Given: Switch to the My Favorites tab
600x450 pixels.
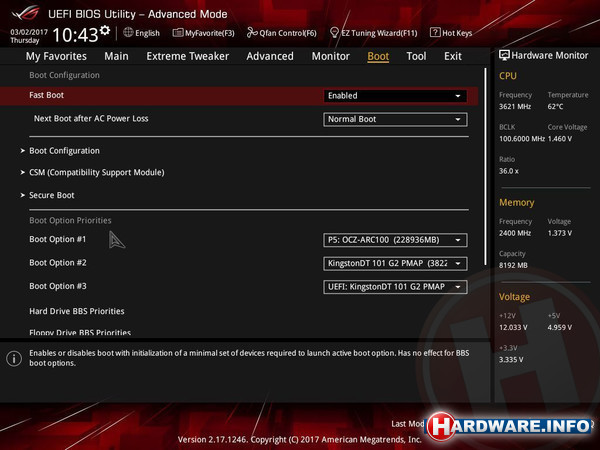Looking at the screenshot, I should (x=56, y=56).
